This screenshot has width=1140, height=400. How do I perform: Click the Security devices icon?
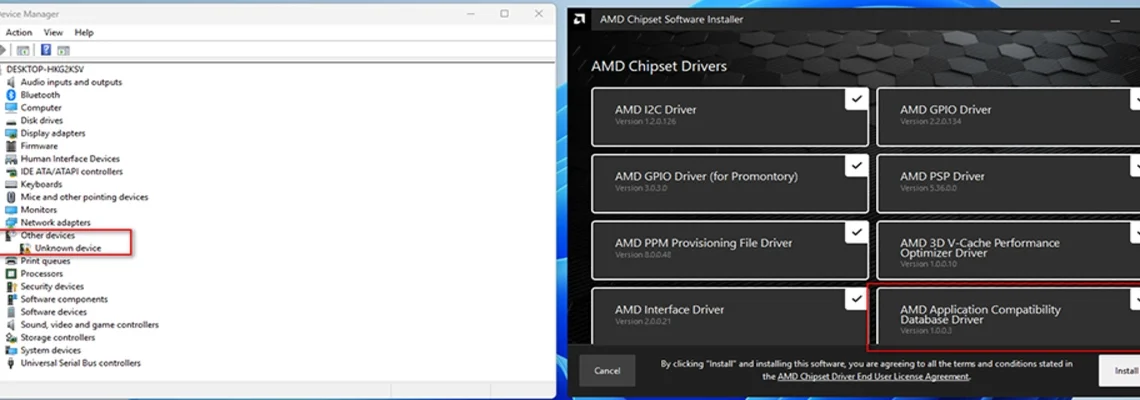[11, 287]
